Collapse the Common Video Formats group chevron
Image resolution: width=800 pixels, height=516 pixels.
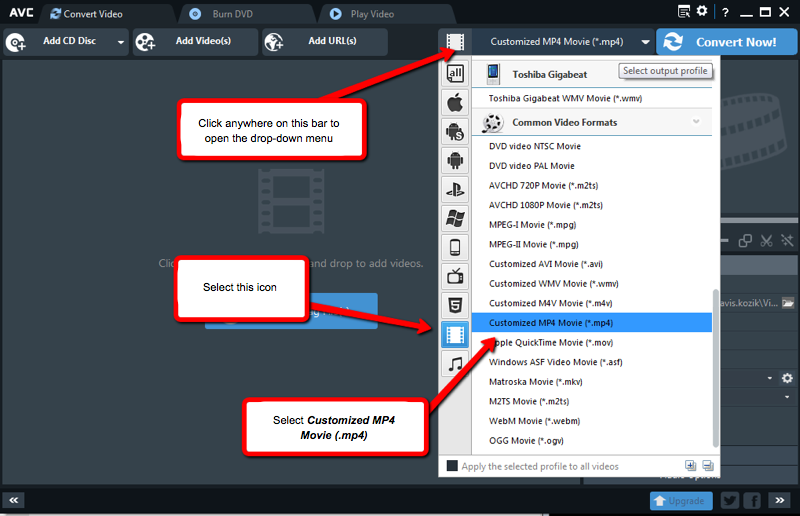[696, 121]
